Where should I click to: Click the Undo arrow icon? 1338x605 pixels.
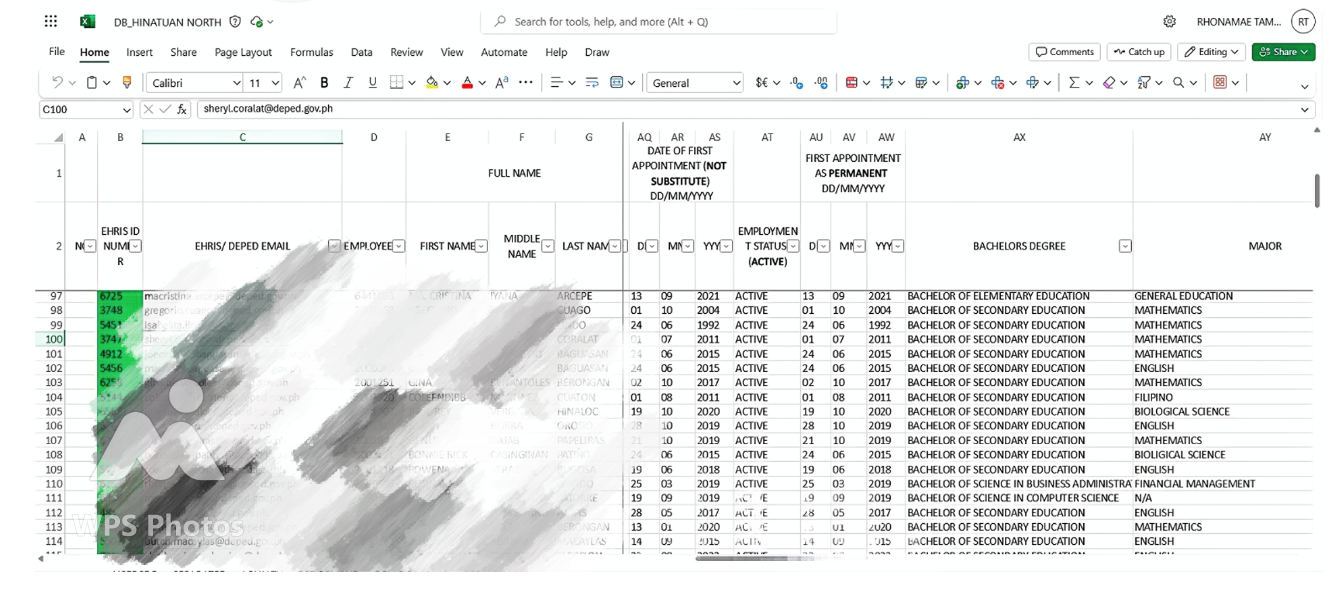[58, 83]
